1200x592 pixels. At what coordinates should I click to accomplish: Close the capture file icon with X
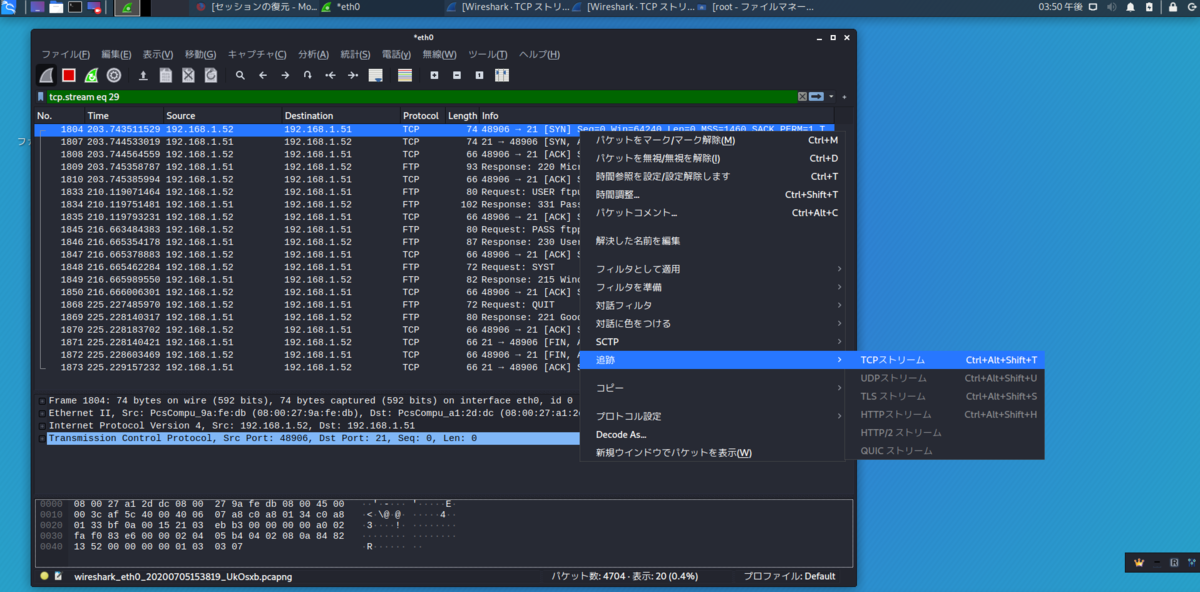188,75
